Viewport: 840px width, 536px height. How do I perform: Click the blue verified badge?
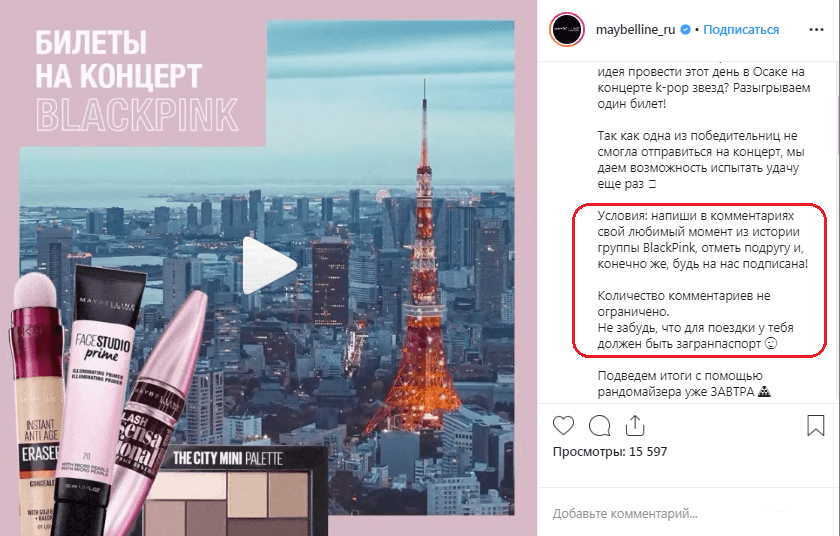click(685, 30)
